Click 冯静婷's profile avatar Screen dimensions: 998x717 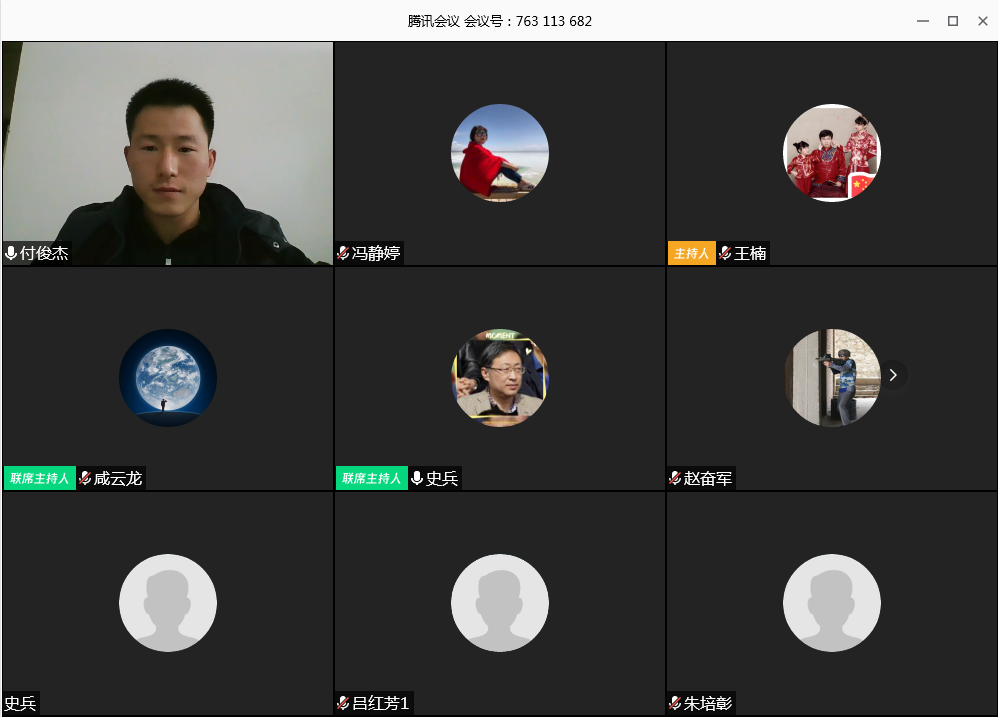499,153
